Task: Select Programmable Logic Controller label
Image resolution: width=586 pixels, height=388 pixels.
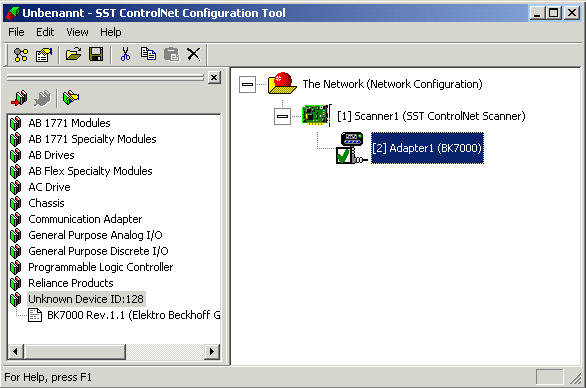Action: click(x=101, y=267)
